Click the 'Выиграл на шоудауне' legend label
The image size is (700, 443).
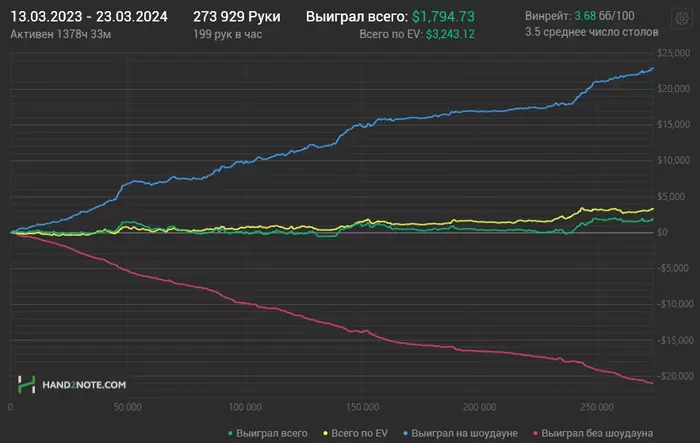tap(464, 433)
